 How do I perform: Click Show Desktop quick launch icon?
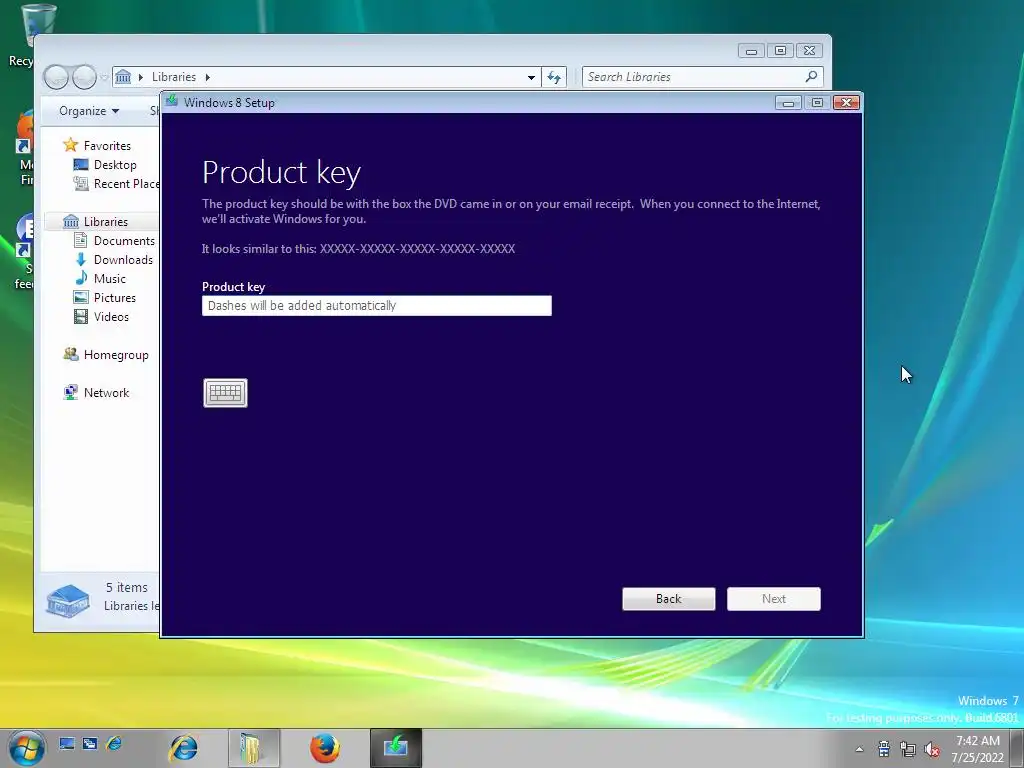[67, 743]
